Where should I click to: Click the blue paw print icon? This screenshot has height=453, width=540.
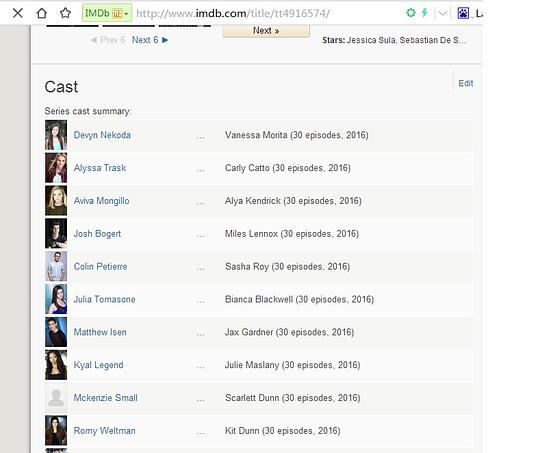[x=463, y=13]
